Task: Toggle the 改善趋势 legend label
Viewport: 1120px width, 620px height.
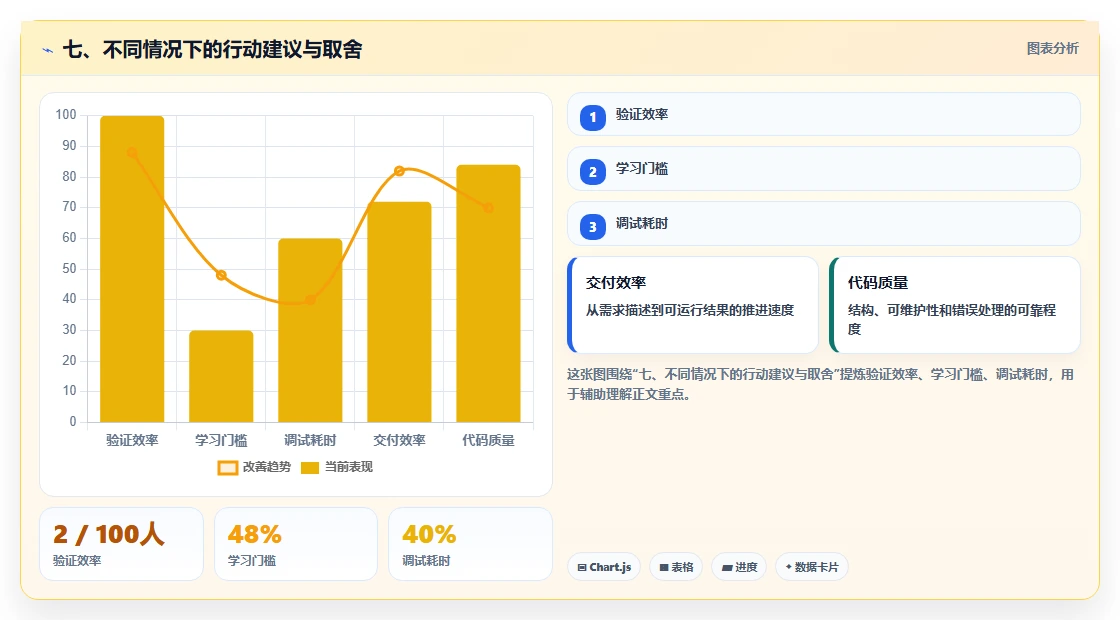Action: click(x=266, y=467)
